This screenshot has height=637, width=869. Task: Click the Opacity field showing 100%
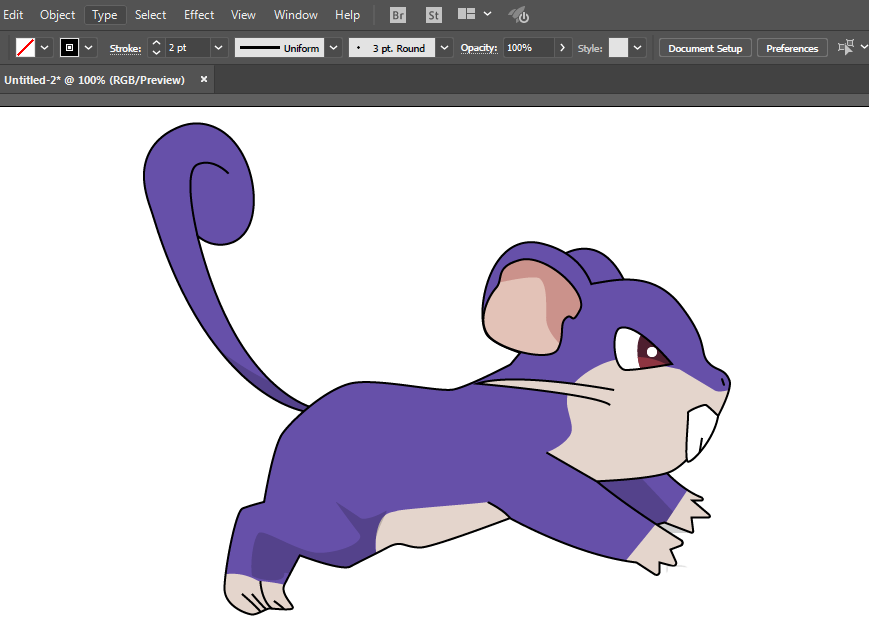point(529,48)
